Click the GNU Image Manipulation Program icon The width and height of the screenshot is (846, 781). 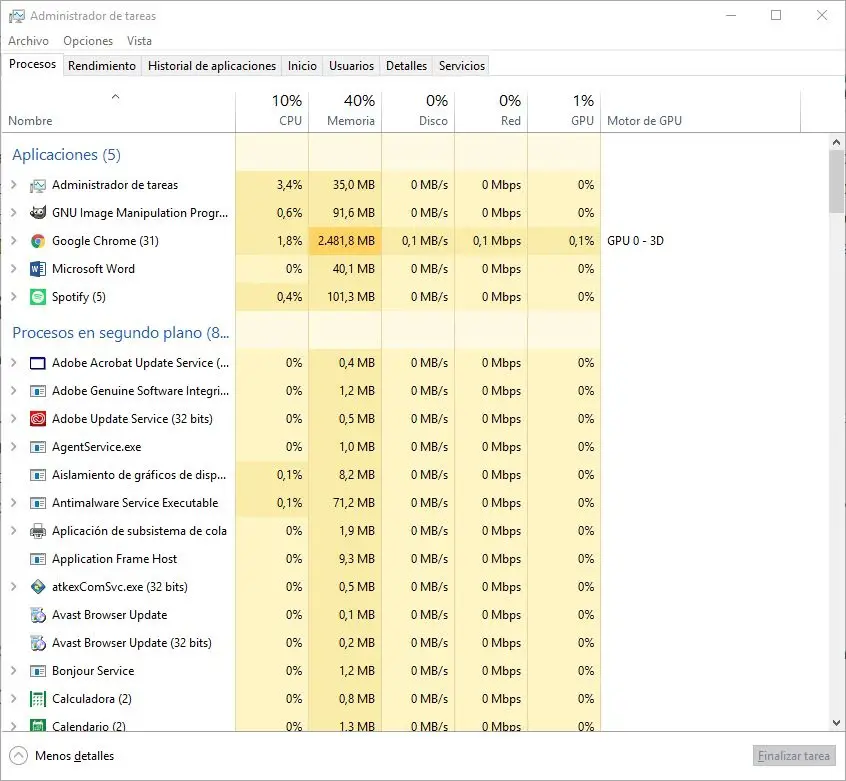point(38,213)
